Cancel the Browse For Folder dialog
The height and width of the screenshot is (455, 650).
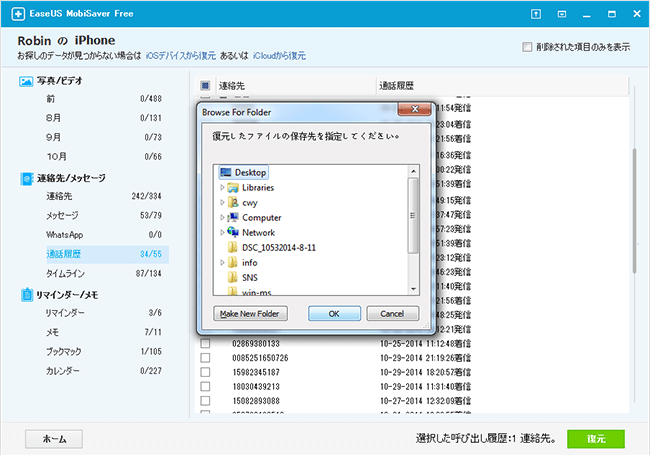pyautogui.click(x=392, y=314)
